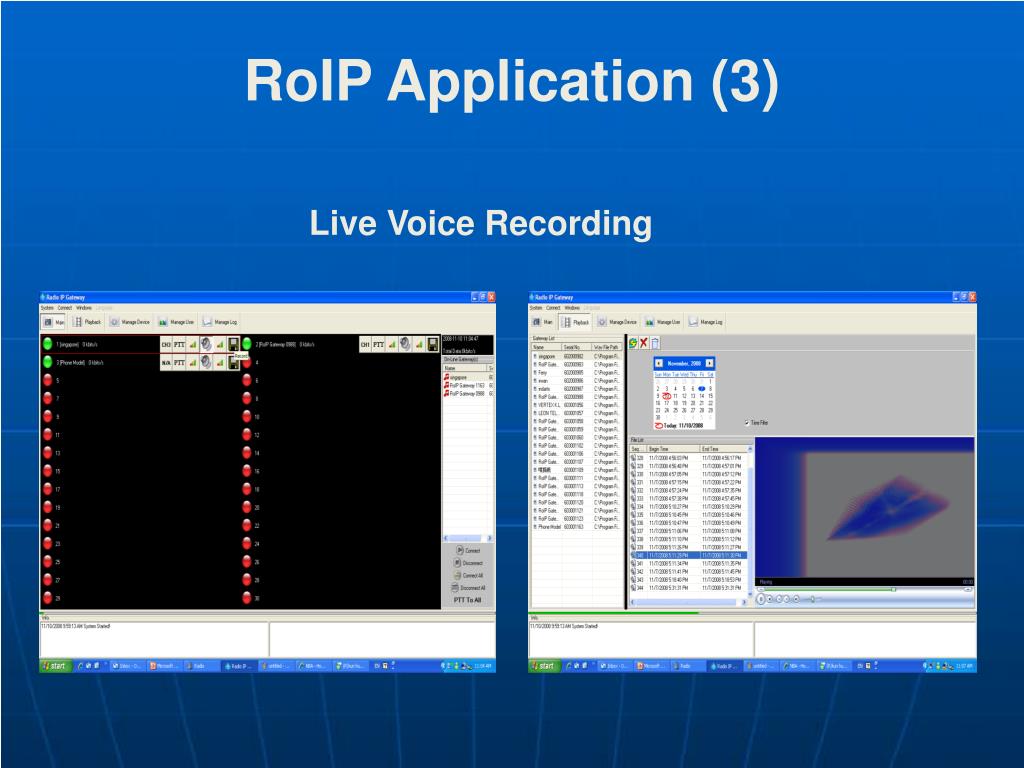Select singapore in Gateway List
Viewport: 1024px width, 768px height.
point(576,357)
